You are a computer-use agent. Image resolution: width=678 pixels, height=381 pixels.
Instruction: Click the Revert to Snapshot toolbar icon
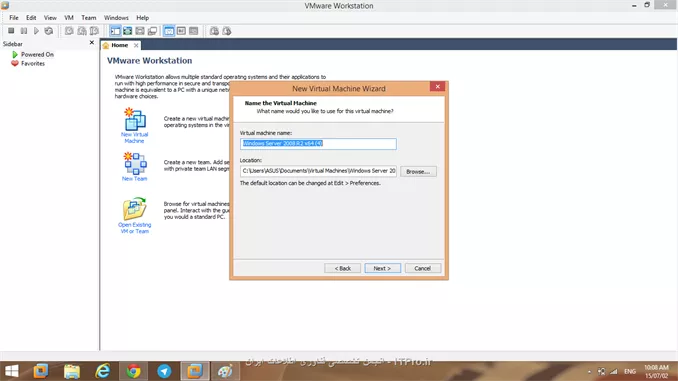tap(82, 31)
